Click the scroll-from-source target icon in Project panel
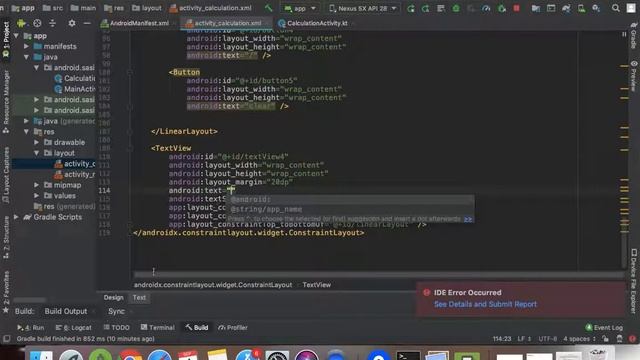 [x=37, y=23]
